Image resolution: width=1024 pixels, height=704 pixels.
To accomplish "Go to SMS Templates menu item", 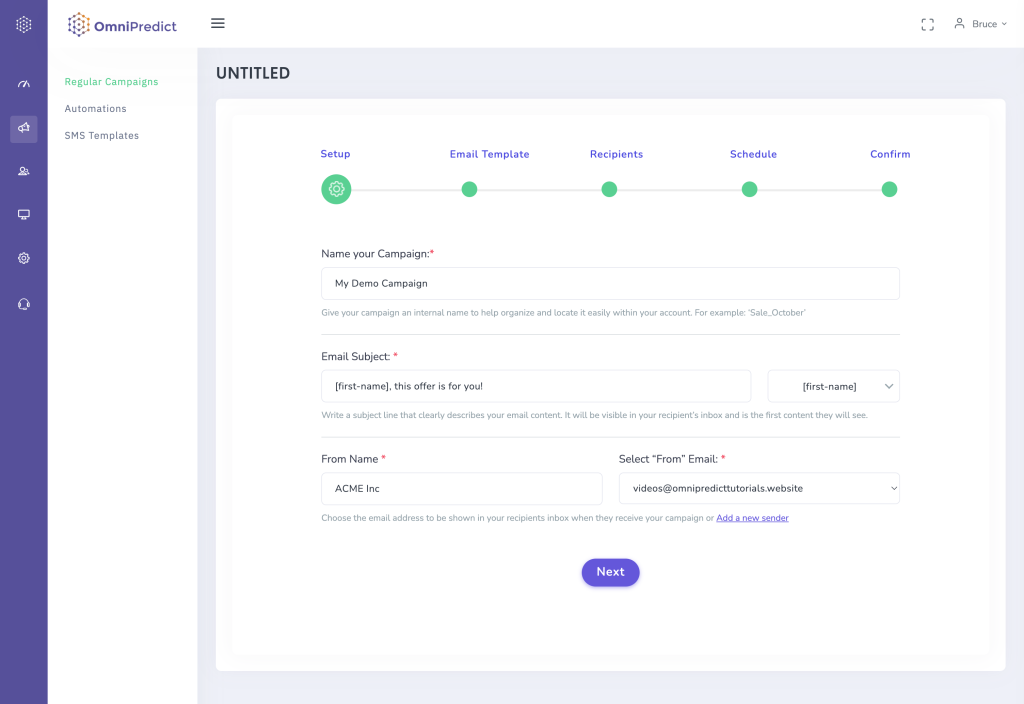I will coord(101,135).
